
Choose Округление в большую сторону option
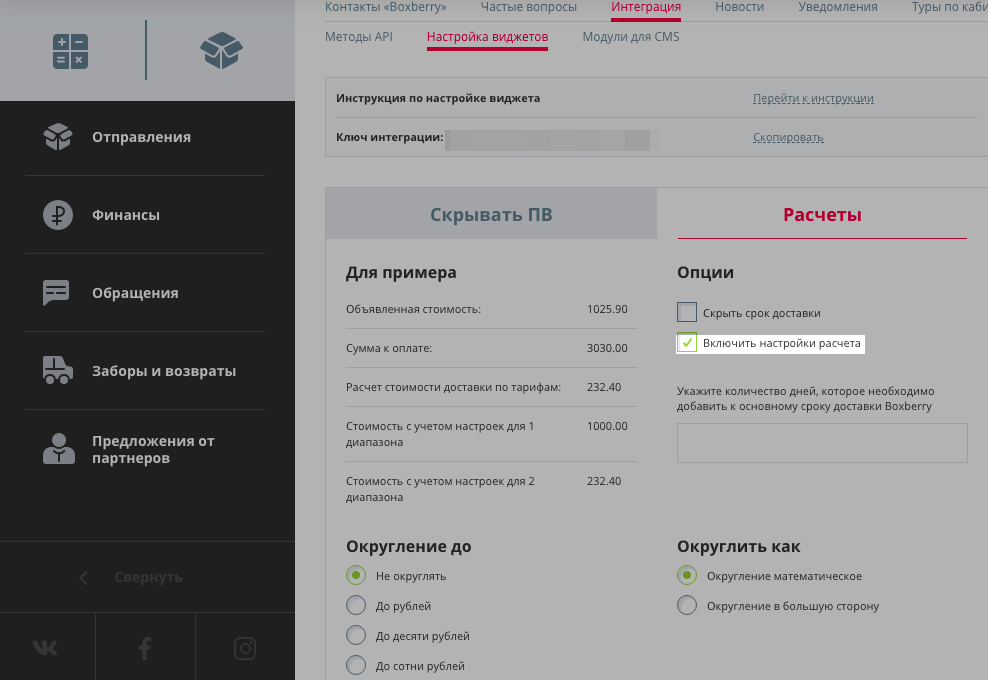tap(687, 605)
